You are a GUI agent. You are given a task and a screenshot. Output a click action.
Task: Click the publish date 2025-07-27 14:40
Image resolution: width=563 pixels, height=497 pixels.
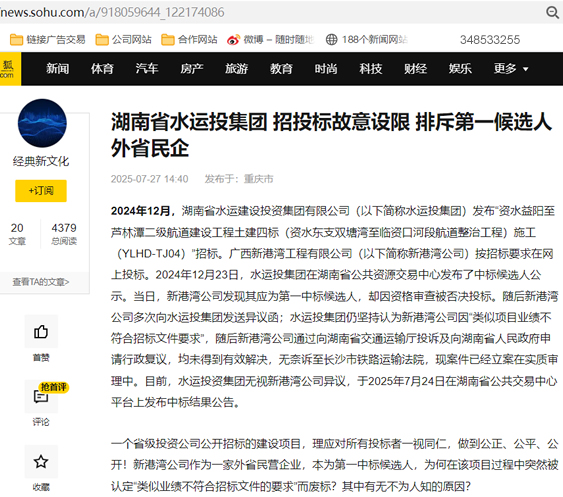tap(149, 179)
